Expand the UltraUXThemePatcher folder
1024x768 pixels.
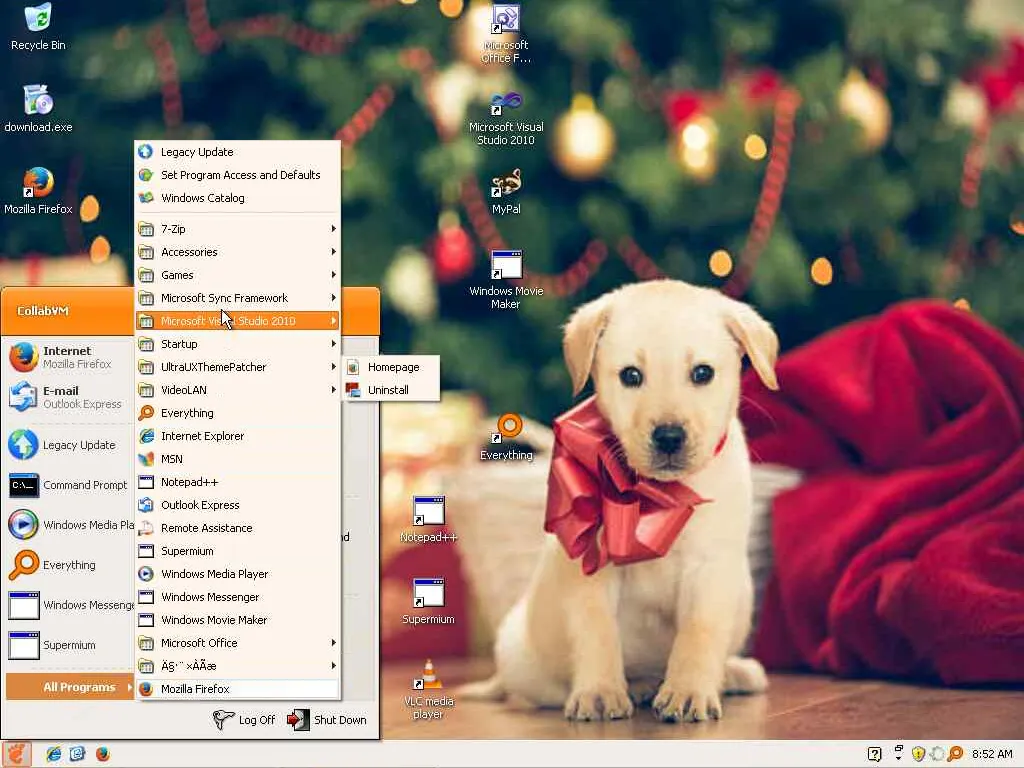(238, 367)
